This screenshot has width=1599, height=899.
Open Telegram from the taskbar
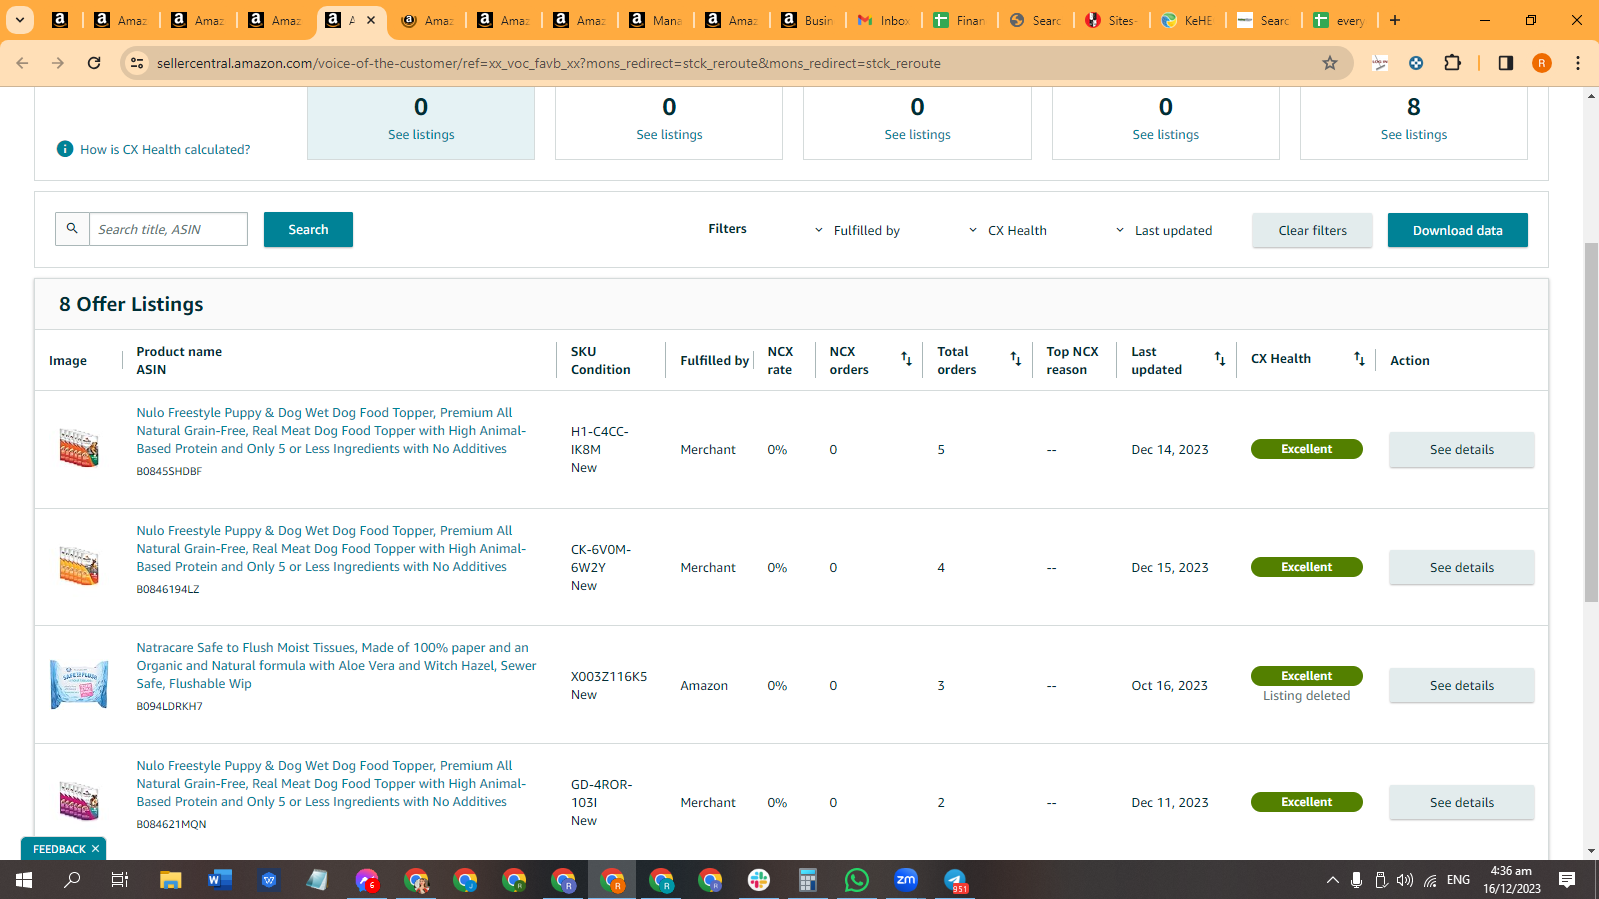(x=955, y=880)
